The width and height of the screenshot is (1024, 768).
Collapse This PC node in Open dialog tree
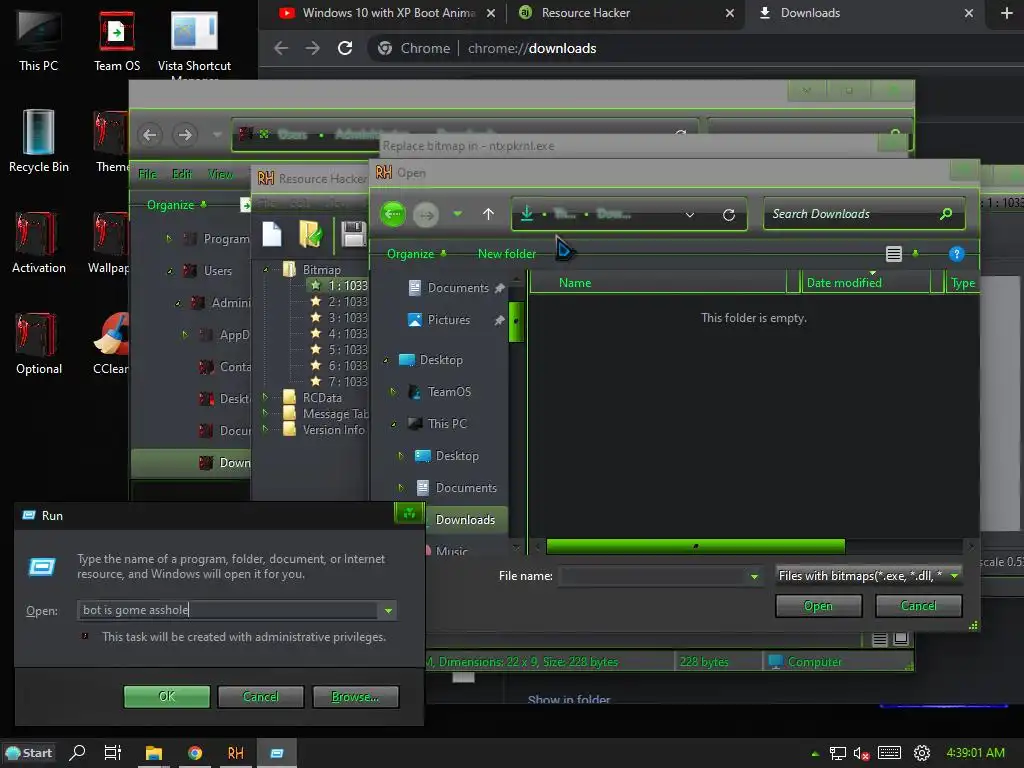pos(392,424)
